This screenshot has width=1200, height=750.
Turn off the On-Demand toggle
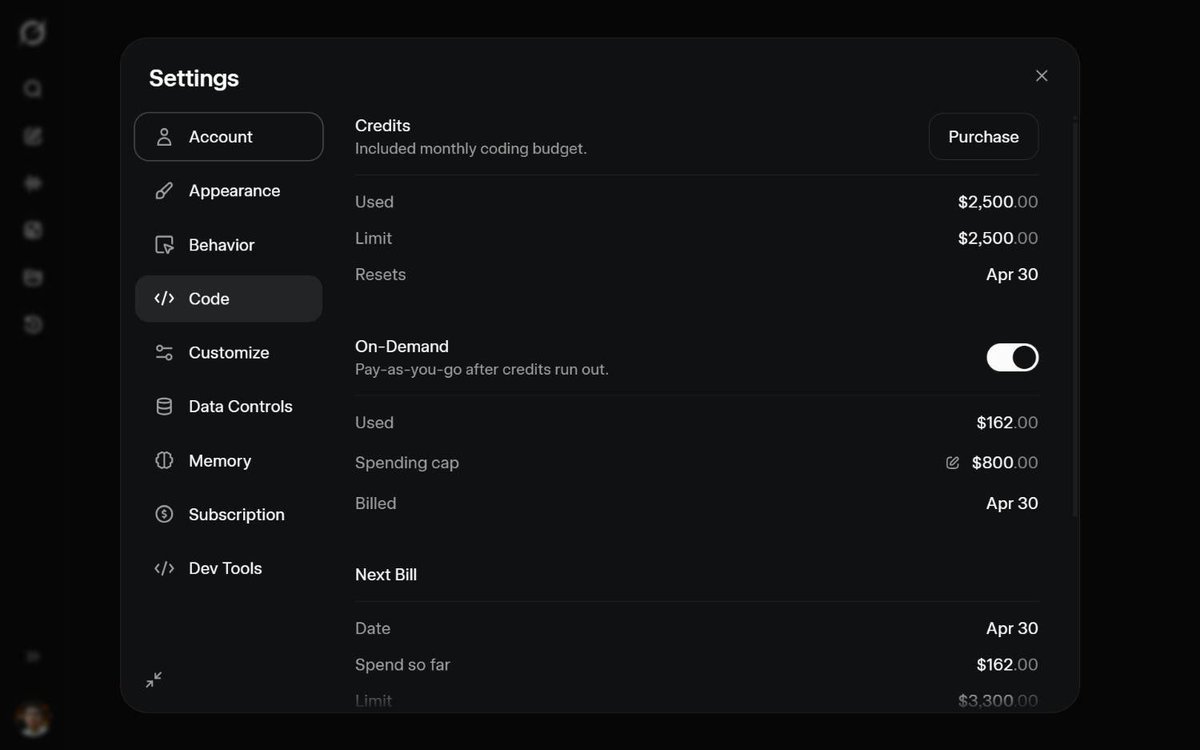tap(1012, 357)
